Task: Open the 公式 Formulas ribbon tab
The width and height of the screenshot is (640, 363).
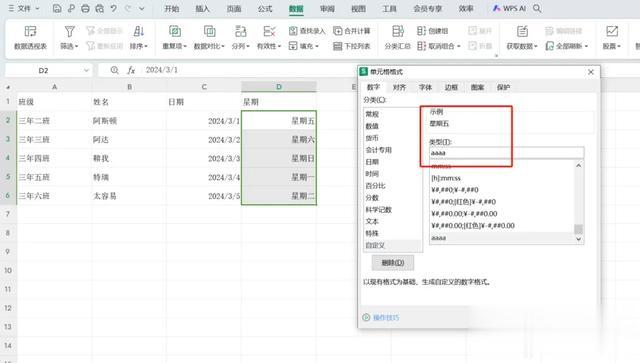Action: (x=265, y=9)
